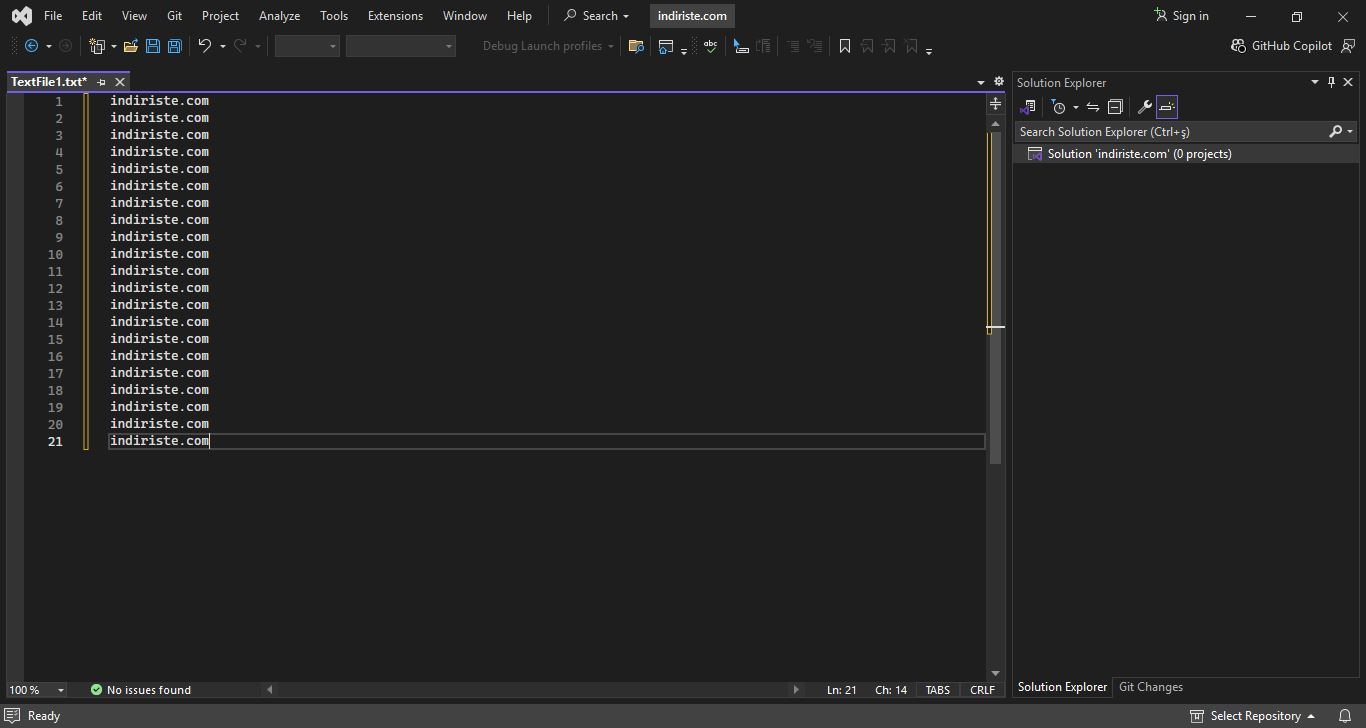Open the Debug Launch profiles dropdown
The height and width of the screenshot is (728, 1366).
pos(548,46)
